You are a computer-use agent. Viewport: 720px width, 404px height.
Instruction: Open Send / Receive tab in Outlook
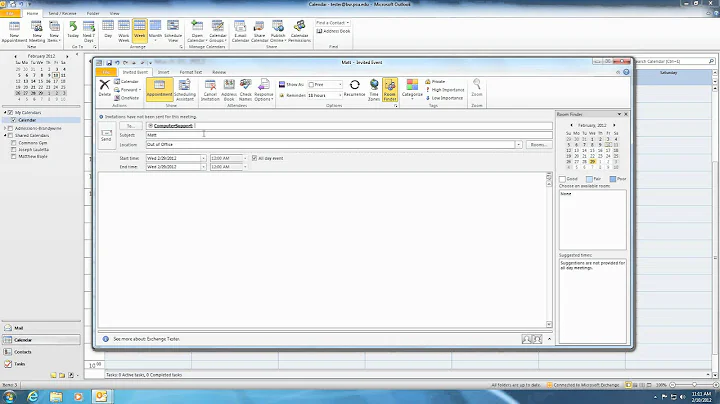(62, 13)
